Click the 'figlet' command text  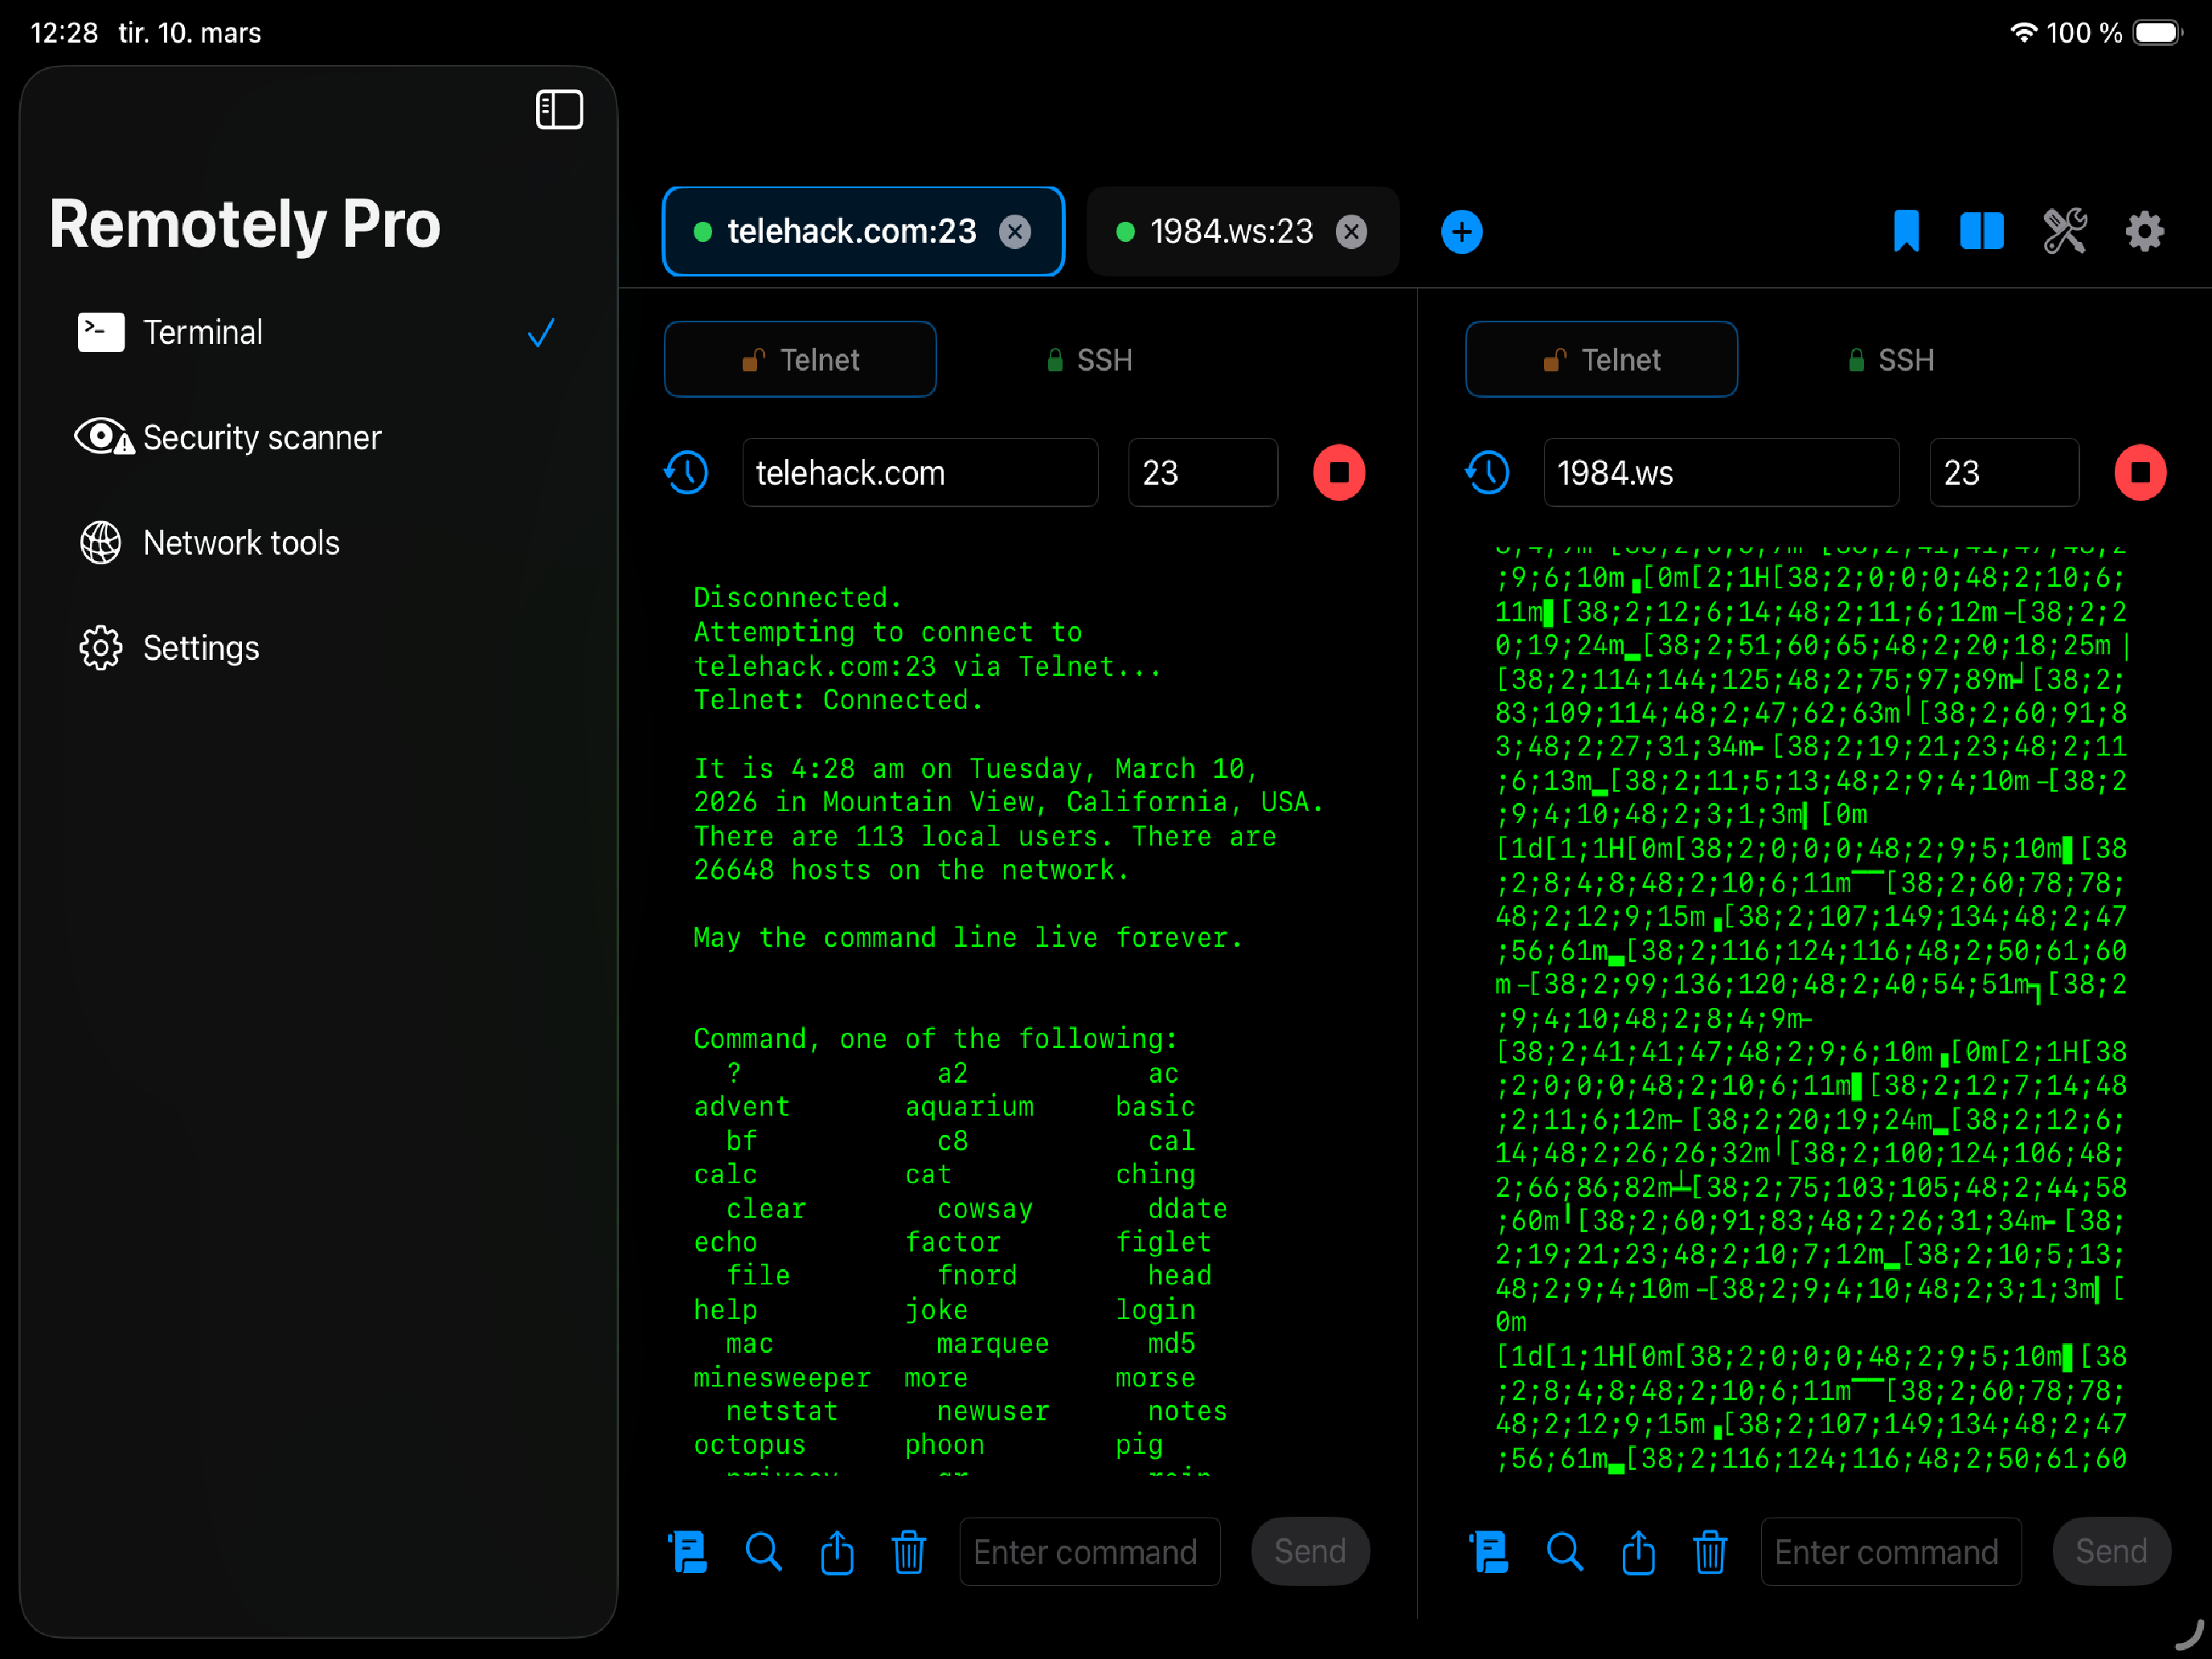1163,1243
